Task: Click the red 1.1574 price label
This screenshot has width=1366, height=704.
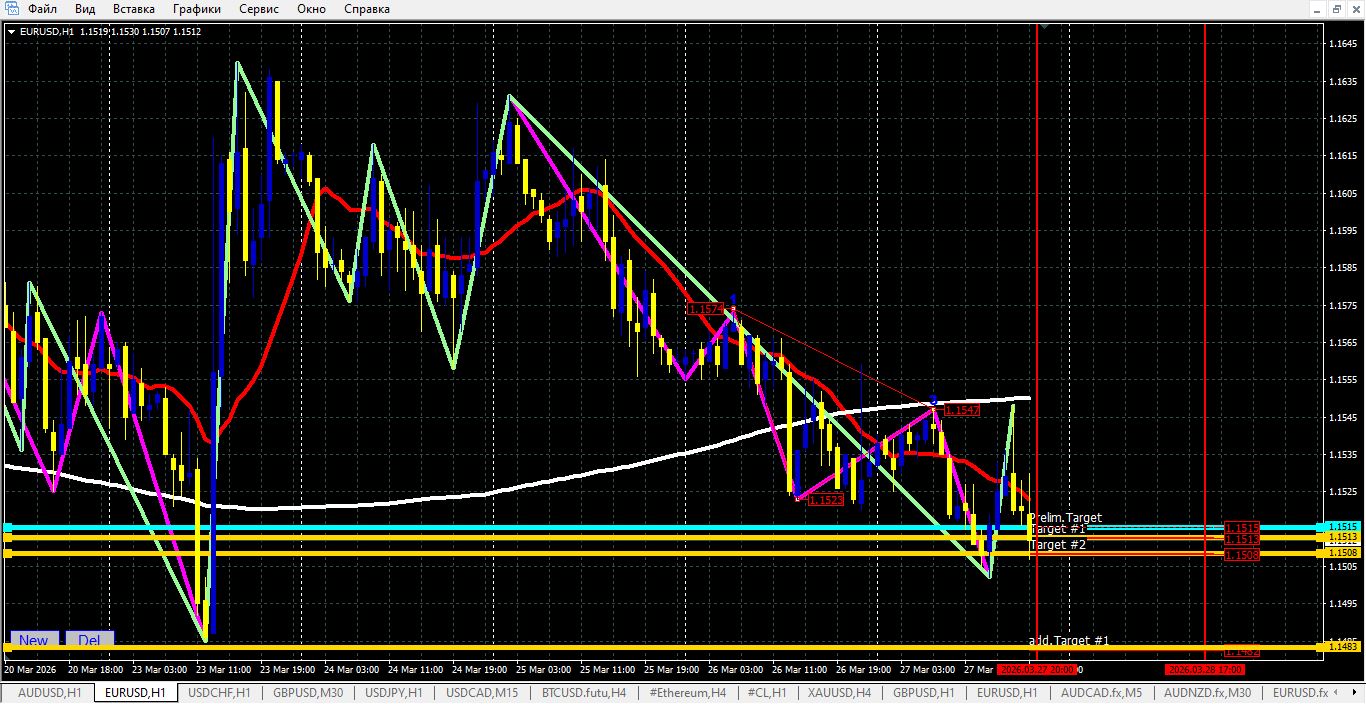Action: click(705, 309)
